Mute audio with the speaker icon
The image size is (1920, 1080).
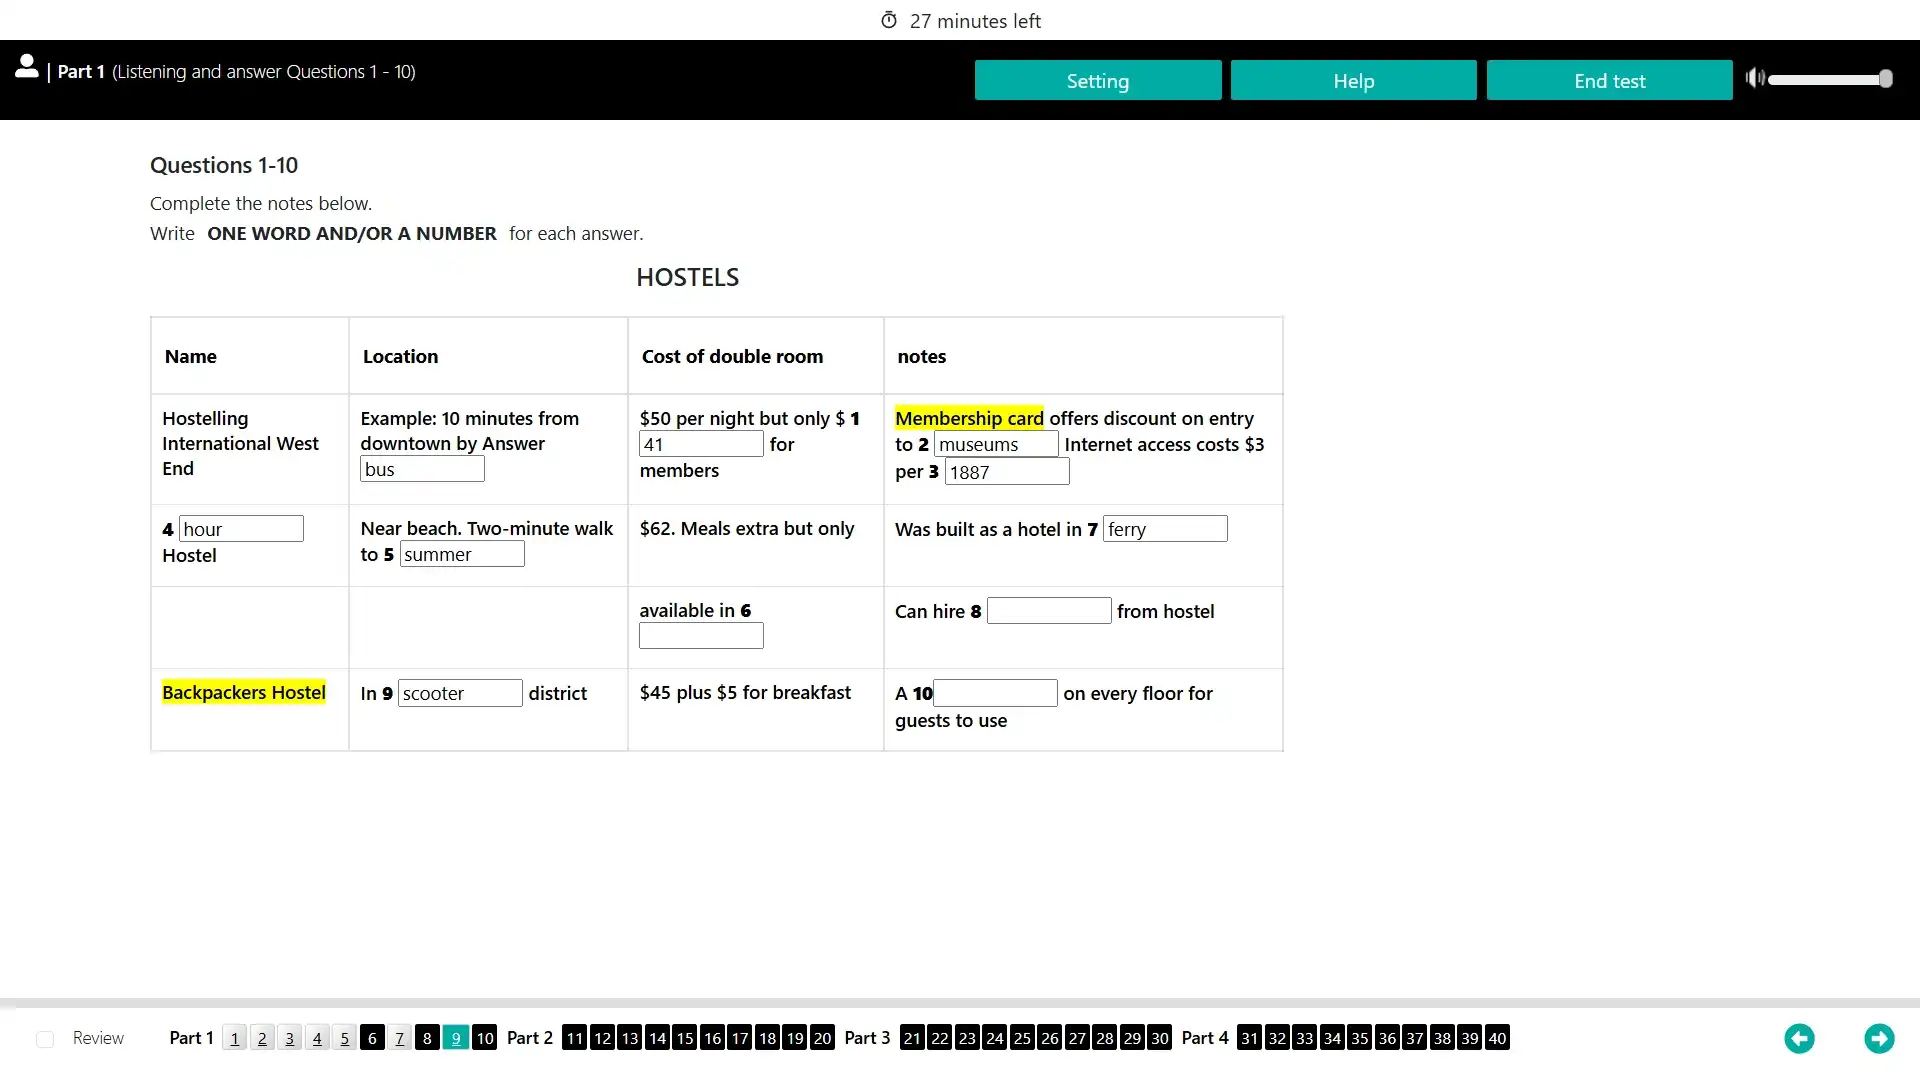(1754, 78)
